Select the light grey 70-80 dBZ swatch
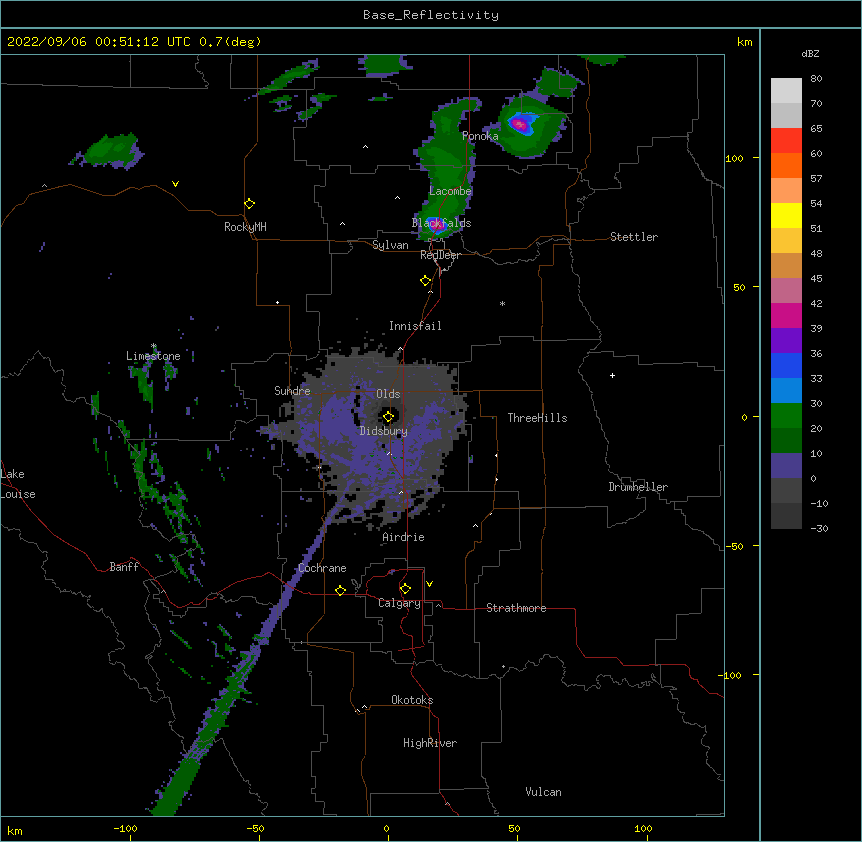862x842 pixels. pyautogui.click(x=786, y=91)
